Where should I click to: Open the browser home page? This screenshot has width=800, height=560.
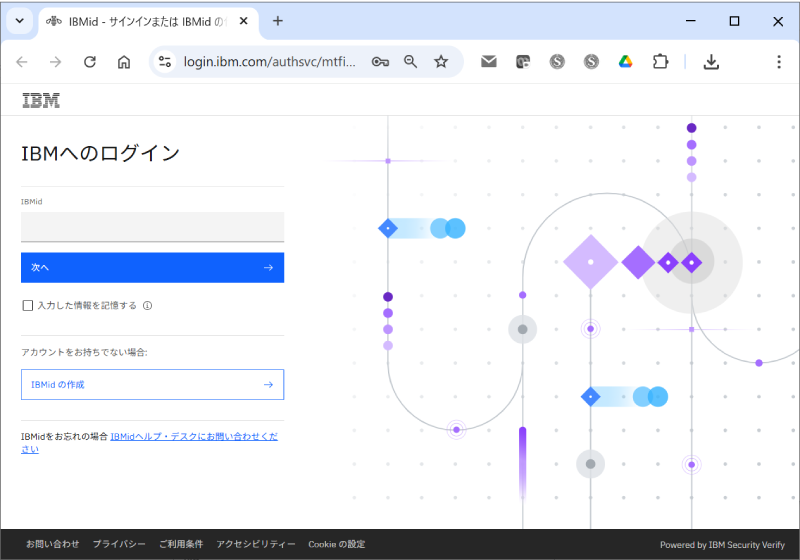click(124, 62)
